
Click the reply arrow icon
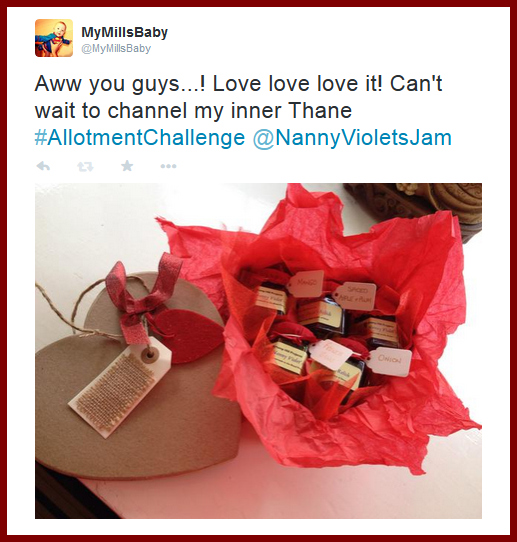(43, 167)
